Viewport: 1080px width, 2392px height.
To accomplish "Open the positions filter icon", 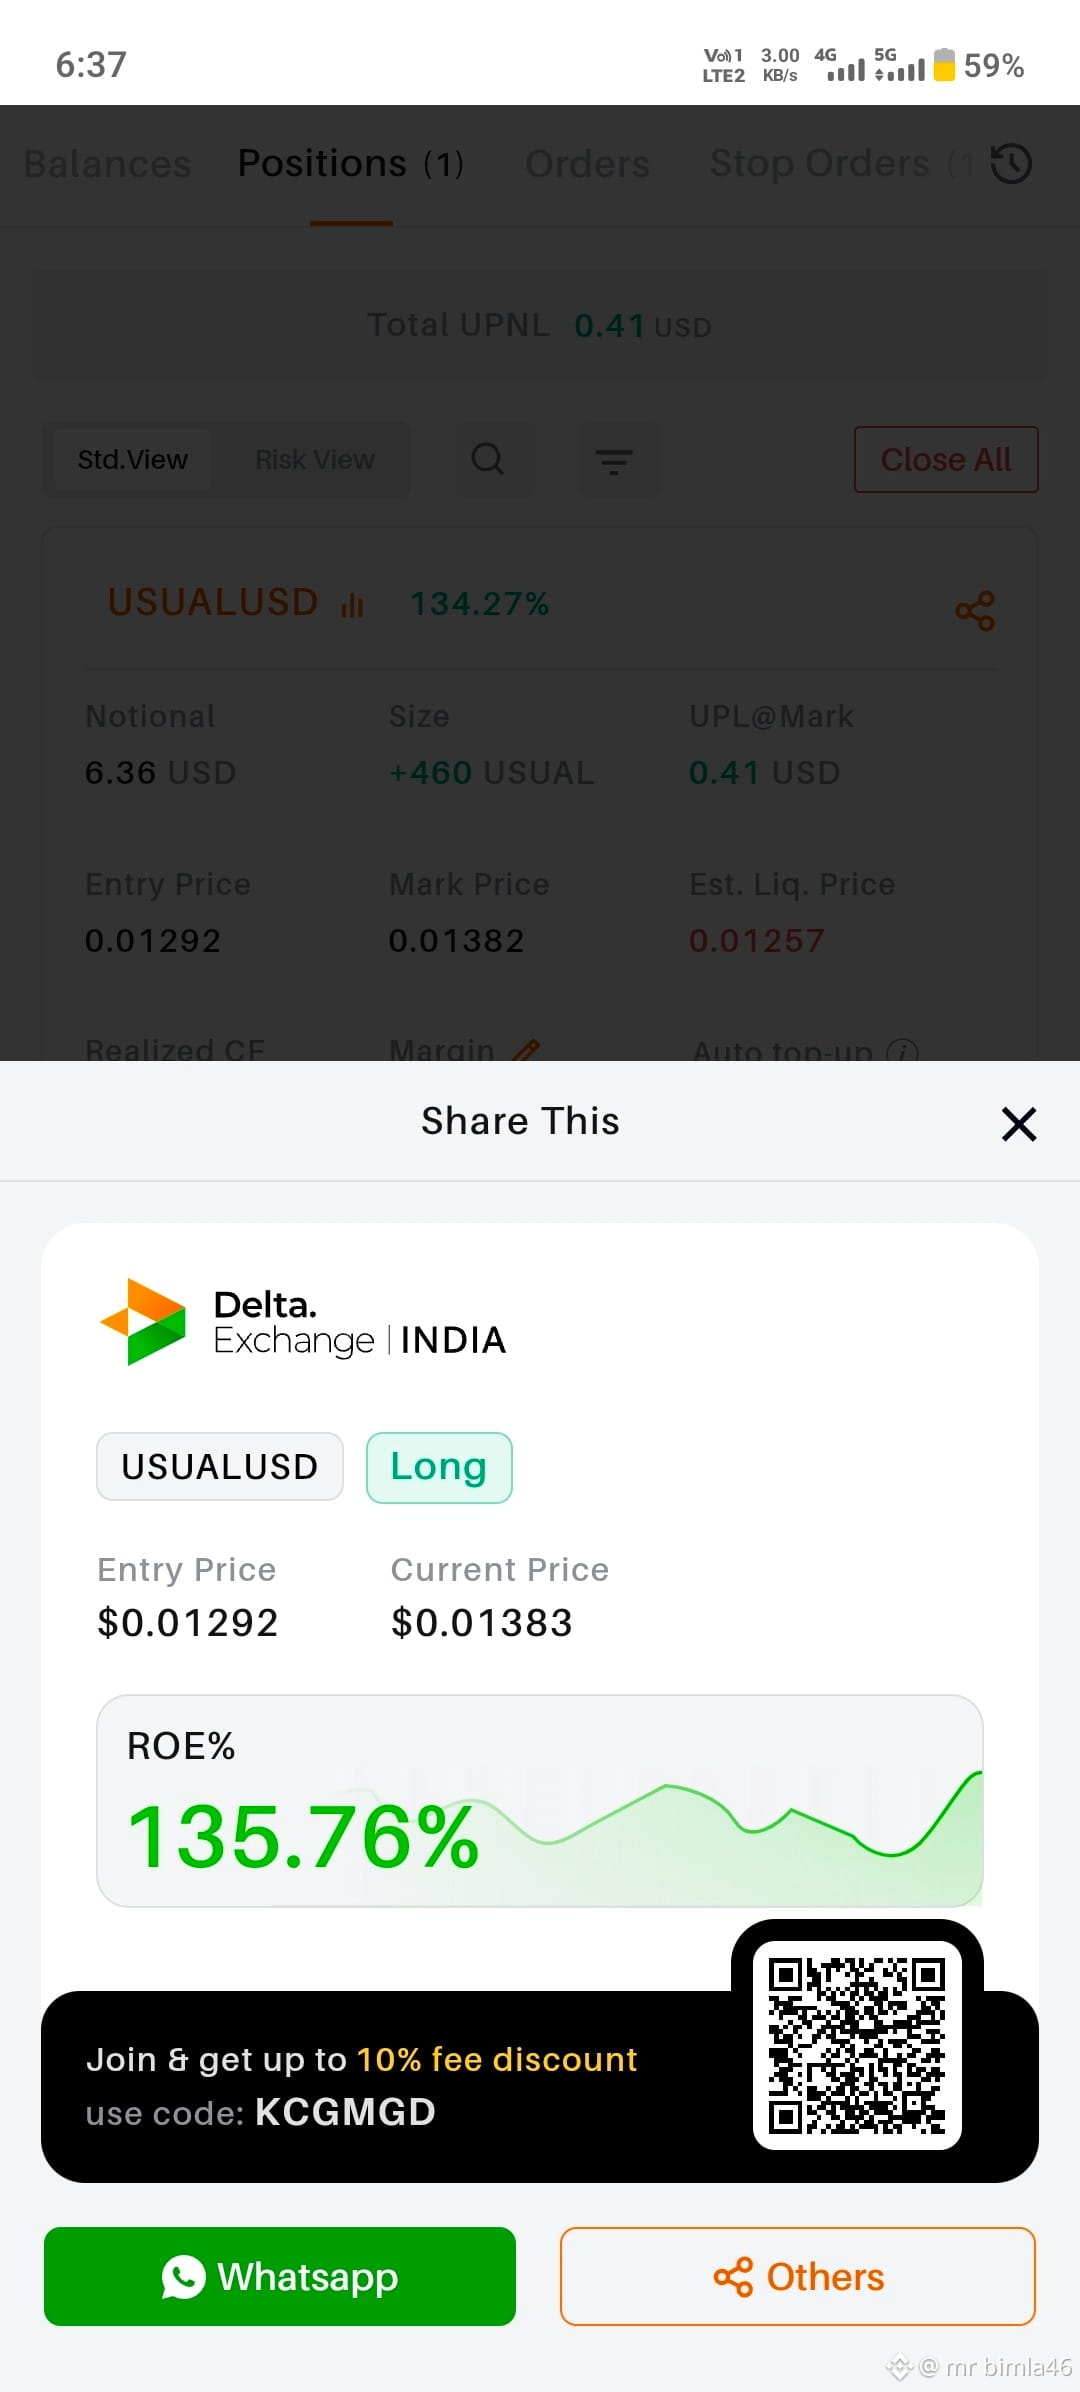I will click(614, 460).
